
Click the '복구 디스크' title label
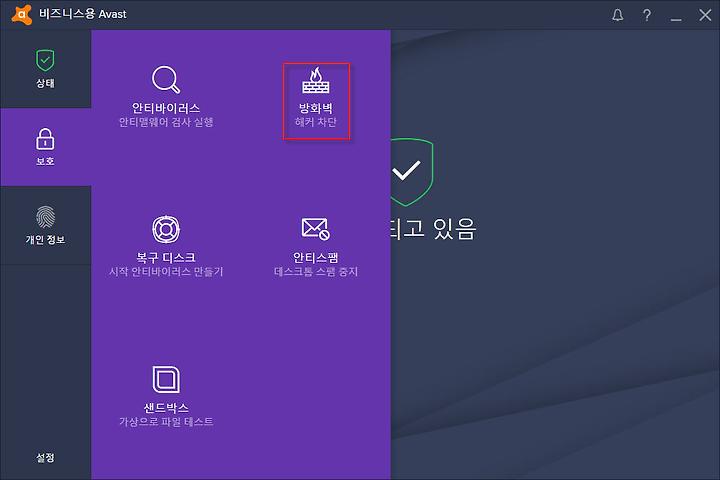166,257
